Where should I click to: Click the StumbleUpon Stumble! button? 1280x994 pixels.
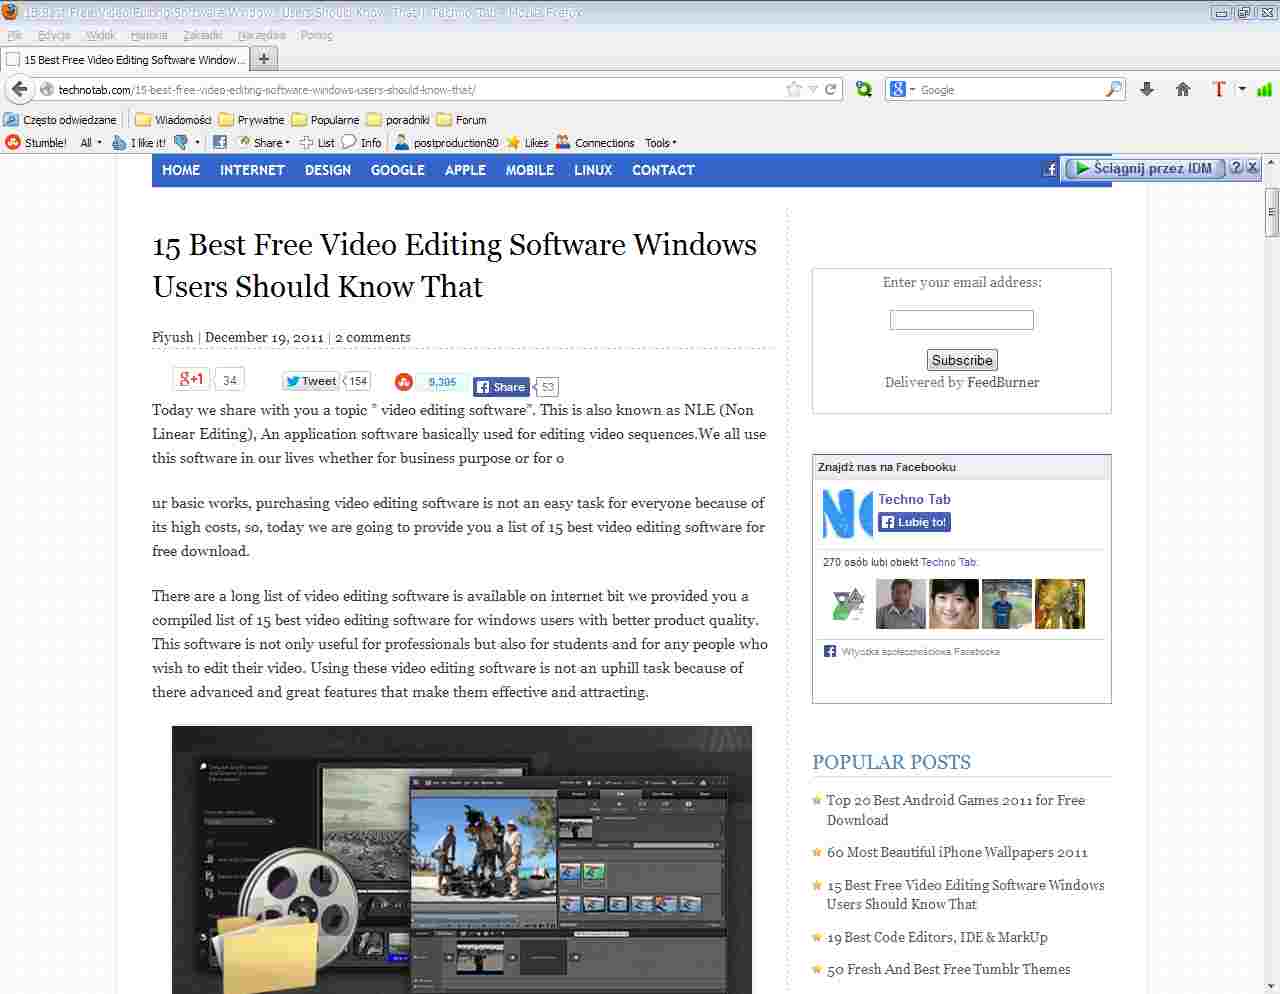coord(36,143)
